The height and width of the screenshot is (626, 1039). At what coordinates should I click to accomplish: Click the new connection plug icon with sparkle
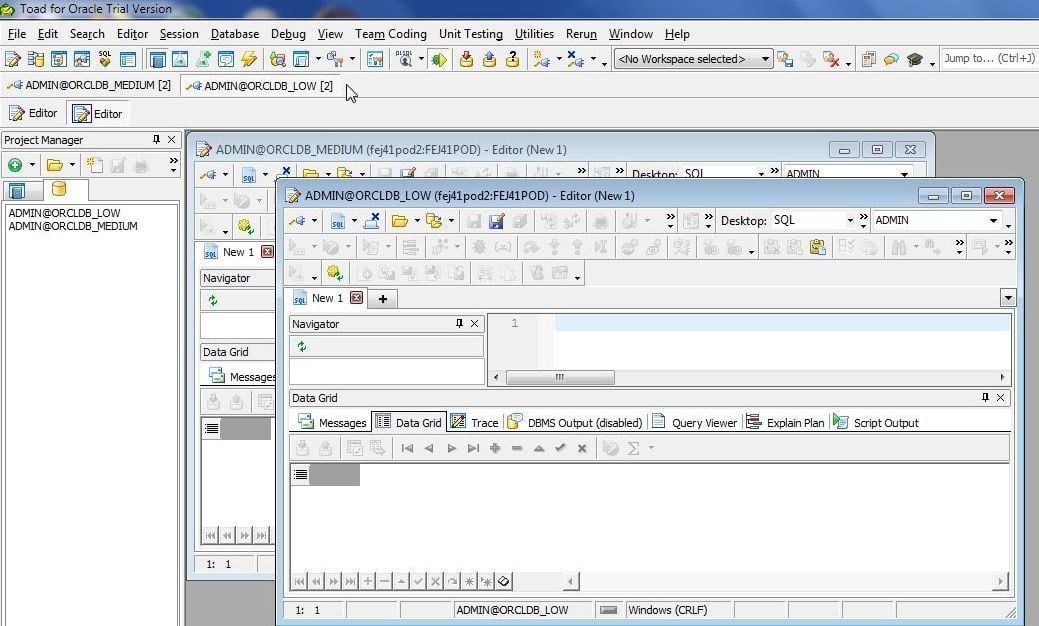pos(542,59)
